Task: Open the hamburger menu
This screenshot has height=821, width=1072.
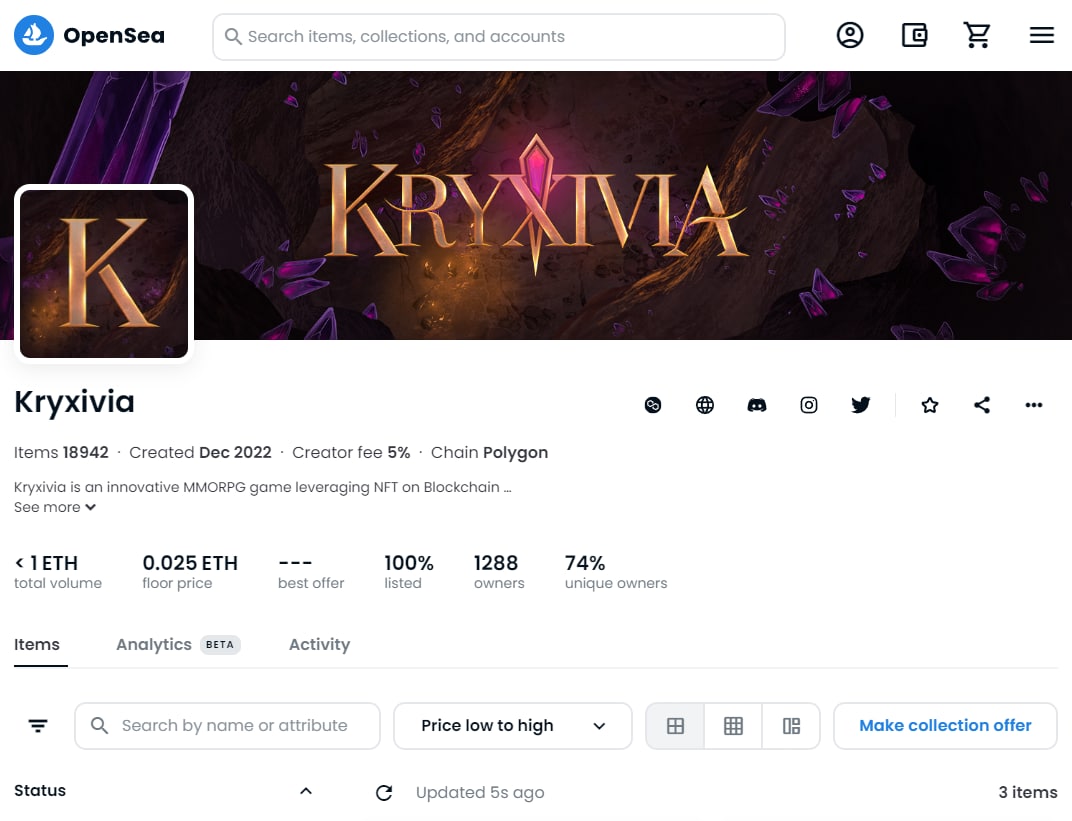Action: [1041, 35]
